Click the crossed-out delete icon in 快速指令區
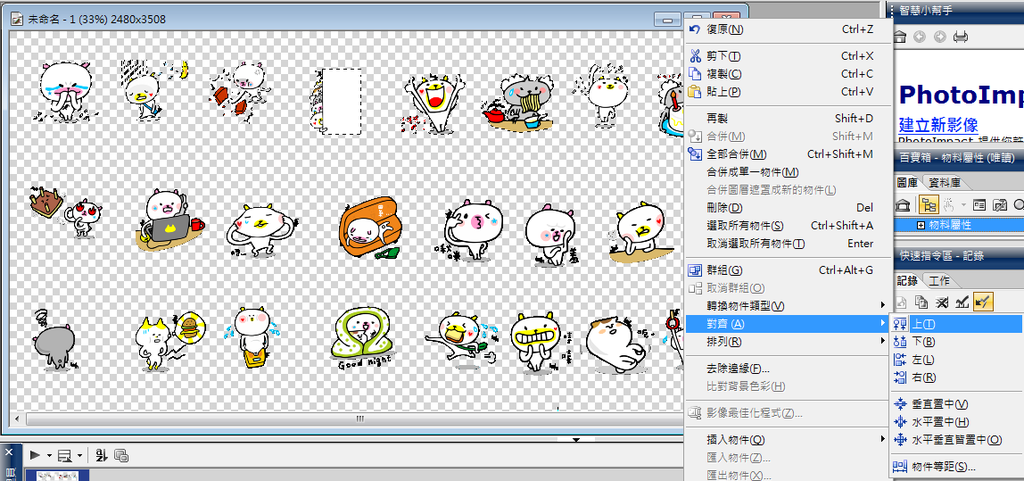The width and height of the screenshot is (1024, 481). (942, 301)
